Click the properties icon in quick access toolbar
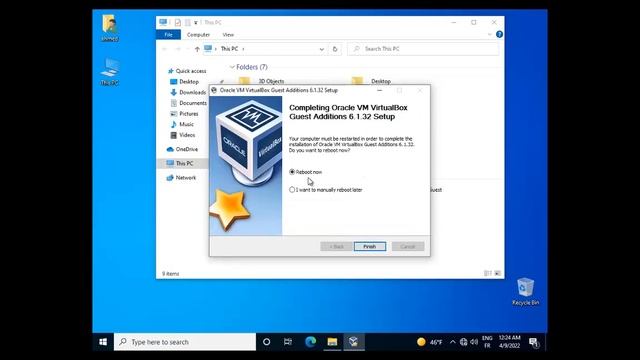This screenshot has width=640, height=360. coord(178,22)
